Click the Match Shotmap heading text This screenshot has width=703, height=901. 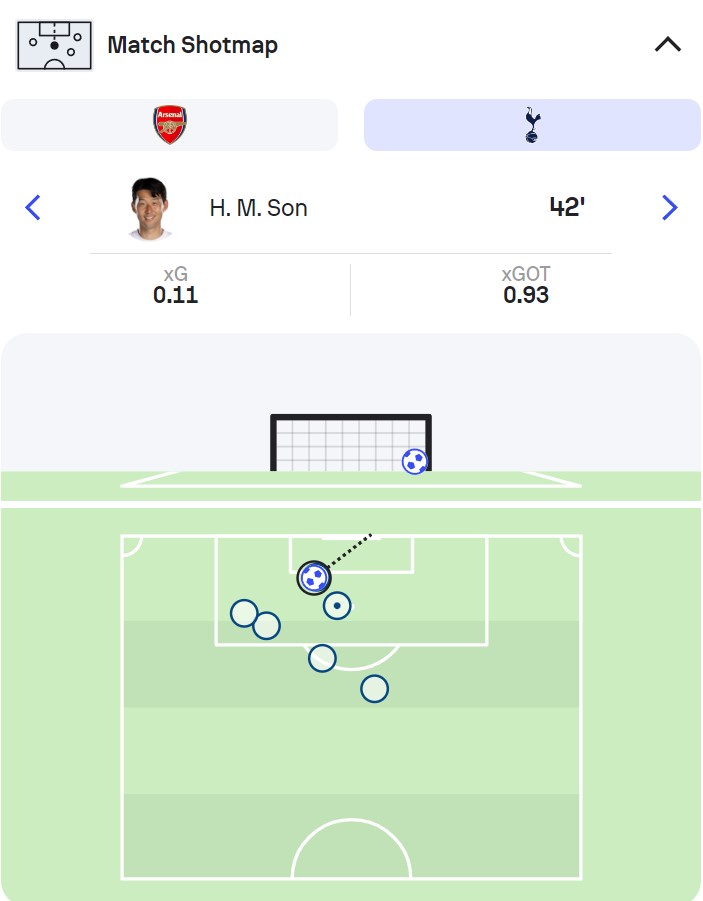pyautogui.click(x=192, y=45)
